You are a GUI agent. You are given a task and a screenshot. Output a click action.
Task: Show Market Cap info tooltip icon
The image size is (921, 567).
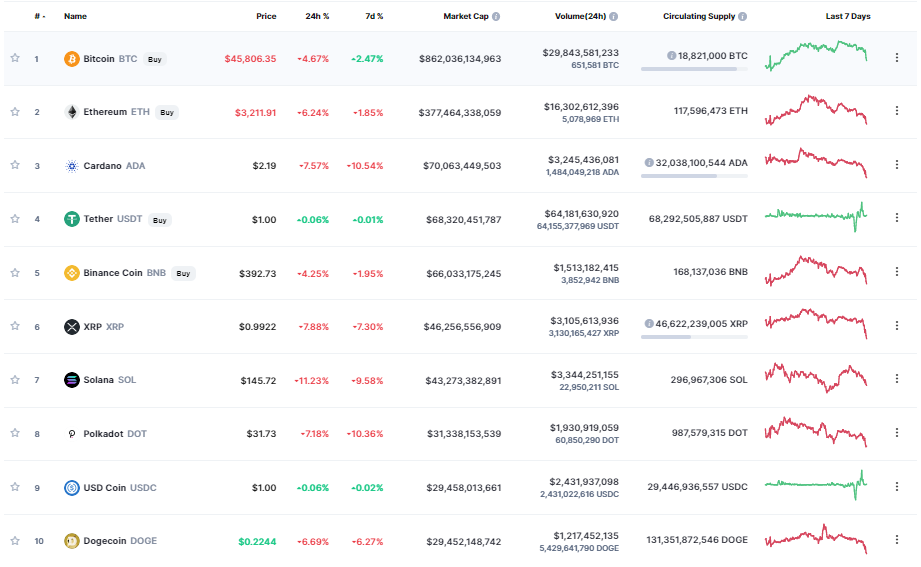pos(496,16)
